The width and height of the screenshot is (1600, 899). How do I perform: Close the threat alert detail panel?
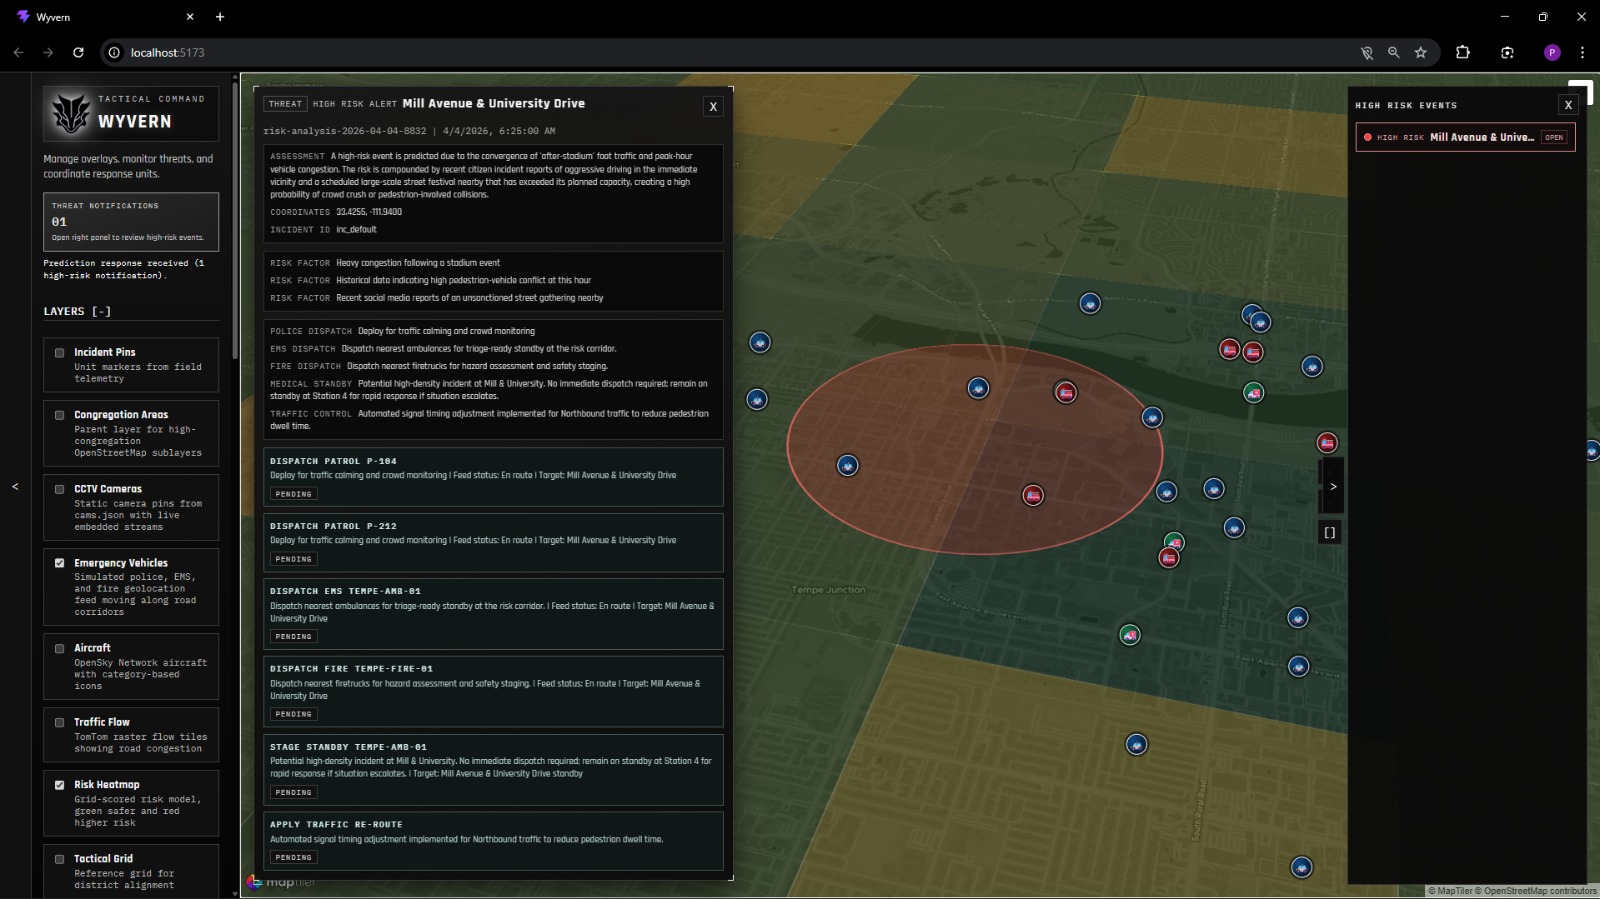point(713,106)
